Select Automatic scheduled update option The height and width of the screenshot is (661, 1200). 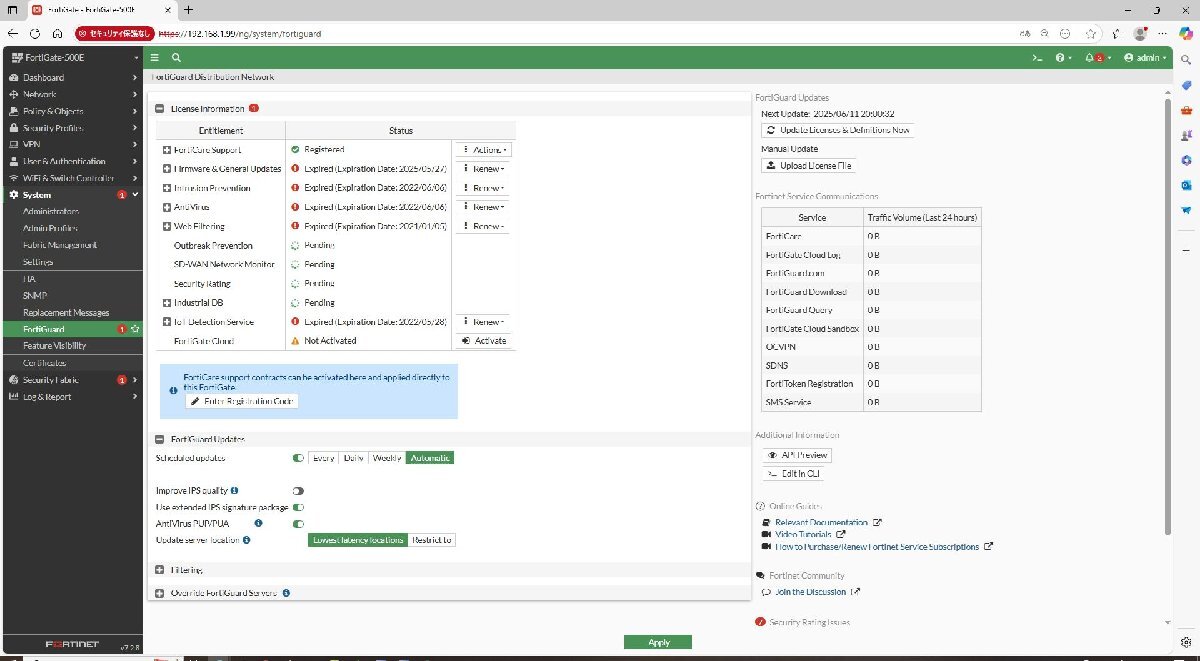coord(430,458)
